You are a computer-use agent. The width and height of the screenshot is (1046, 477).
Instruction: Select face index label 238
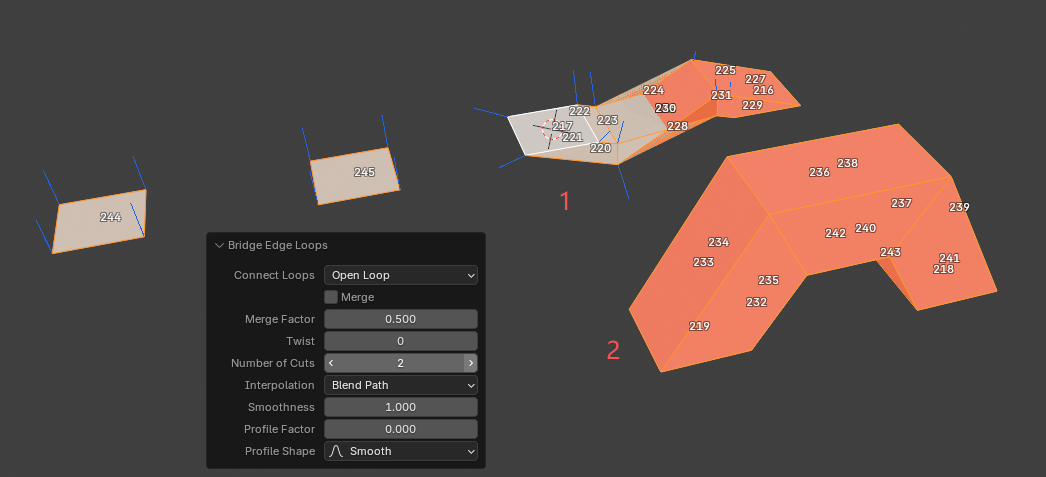pos(847,163)
